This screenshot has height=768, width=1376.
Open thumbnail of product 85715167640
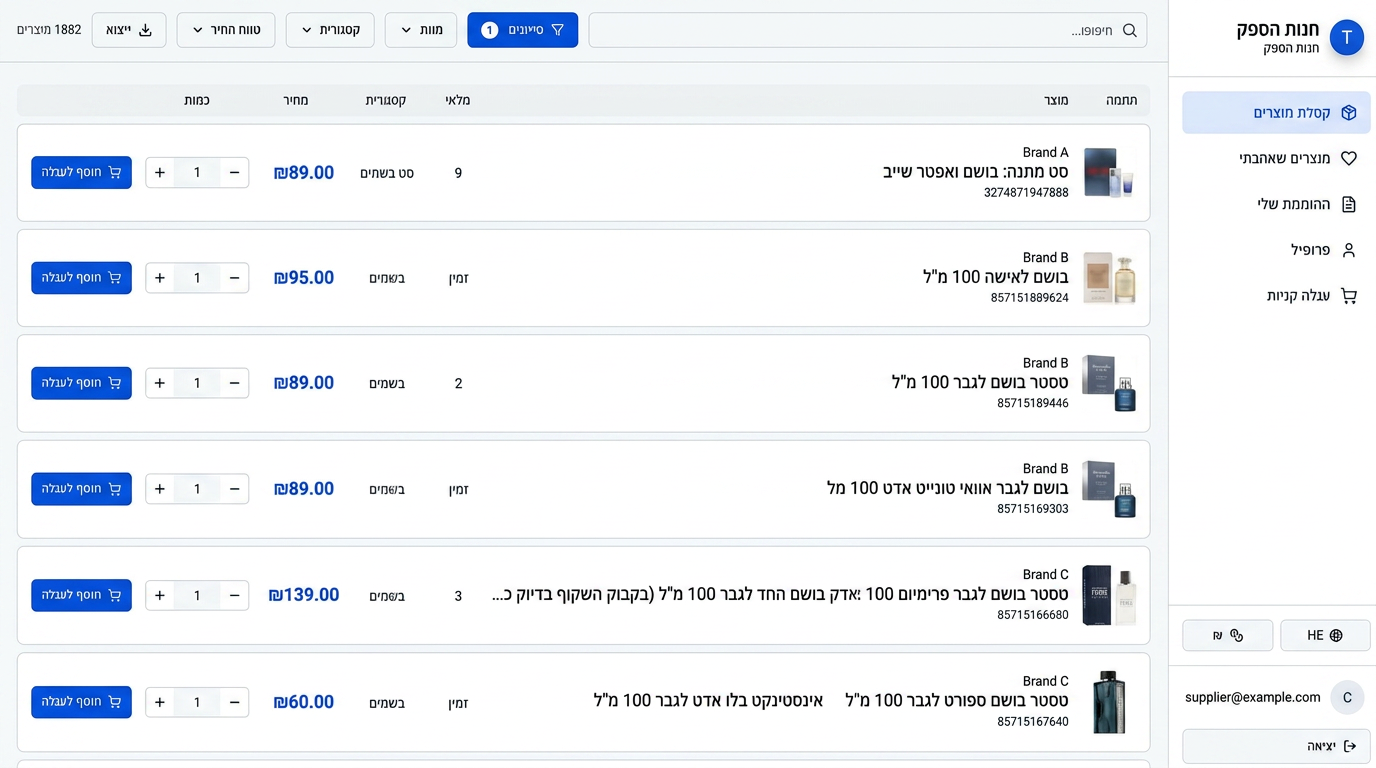(x=1109, y=702)
